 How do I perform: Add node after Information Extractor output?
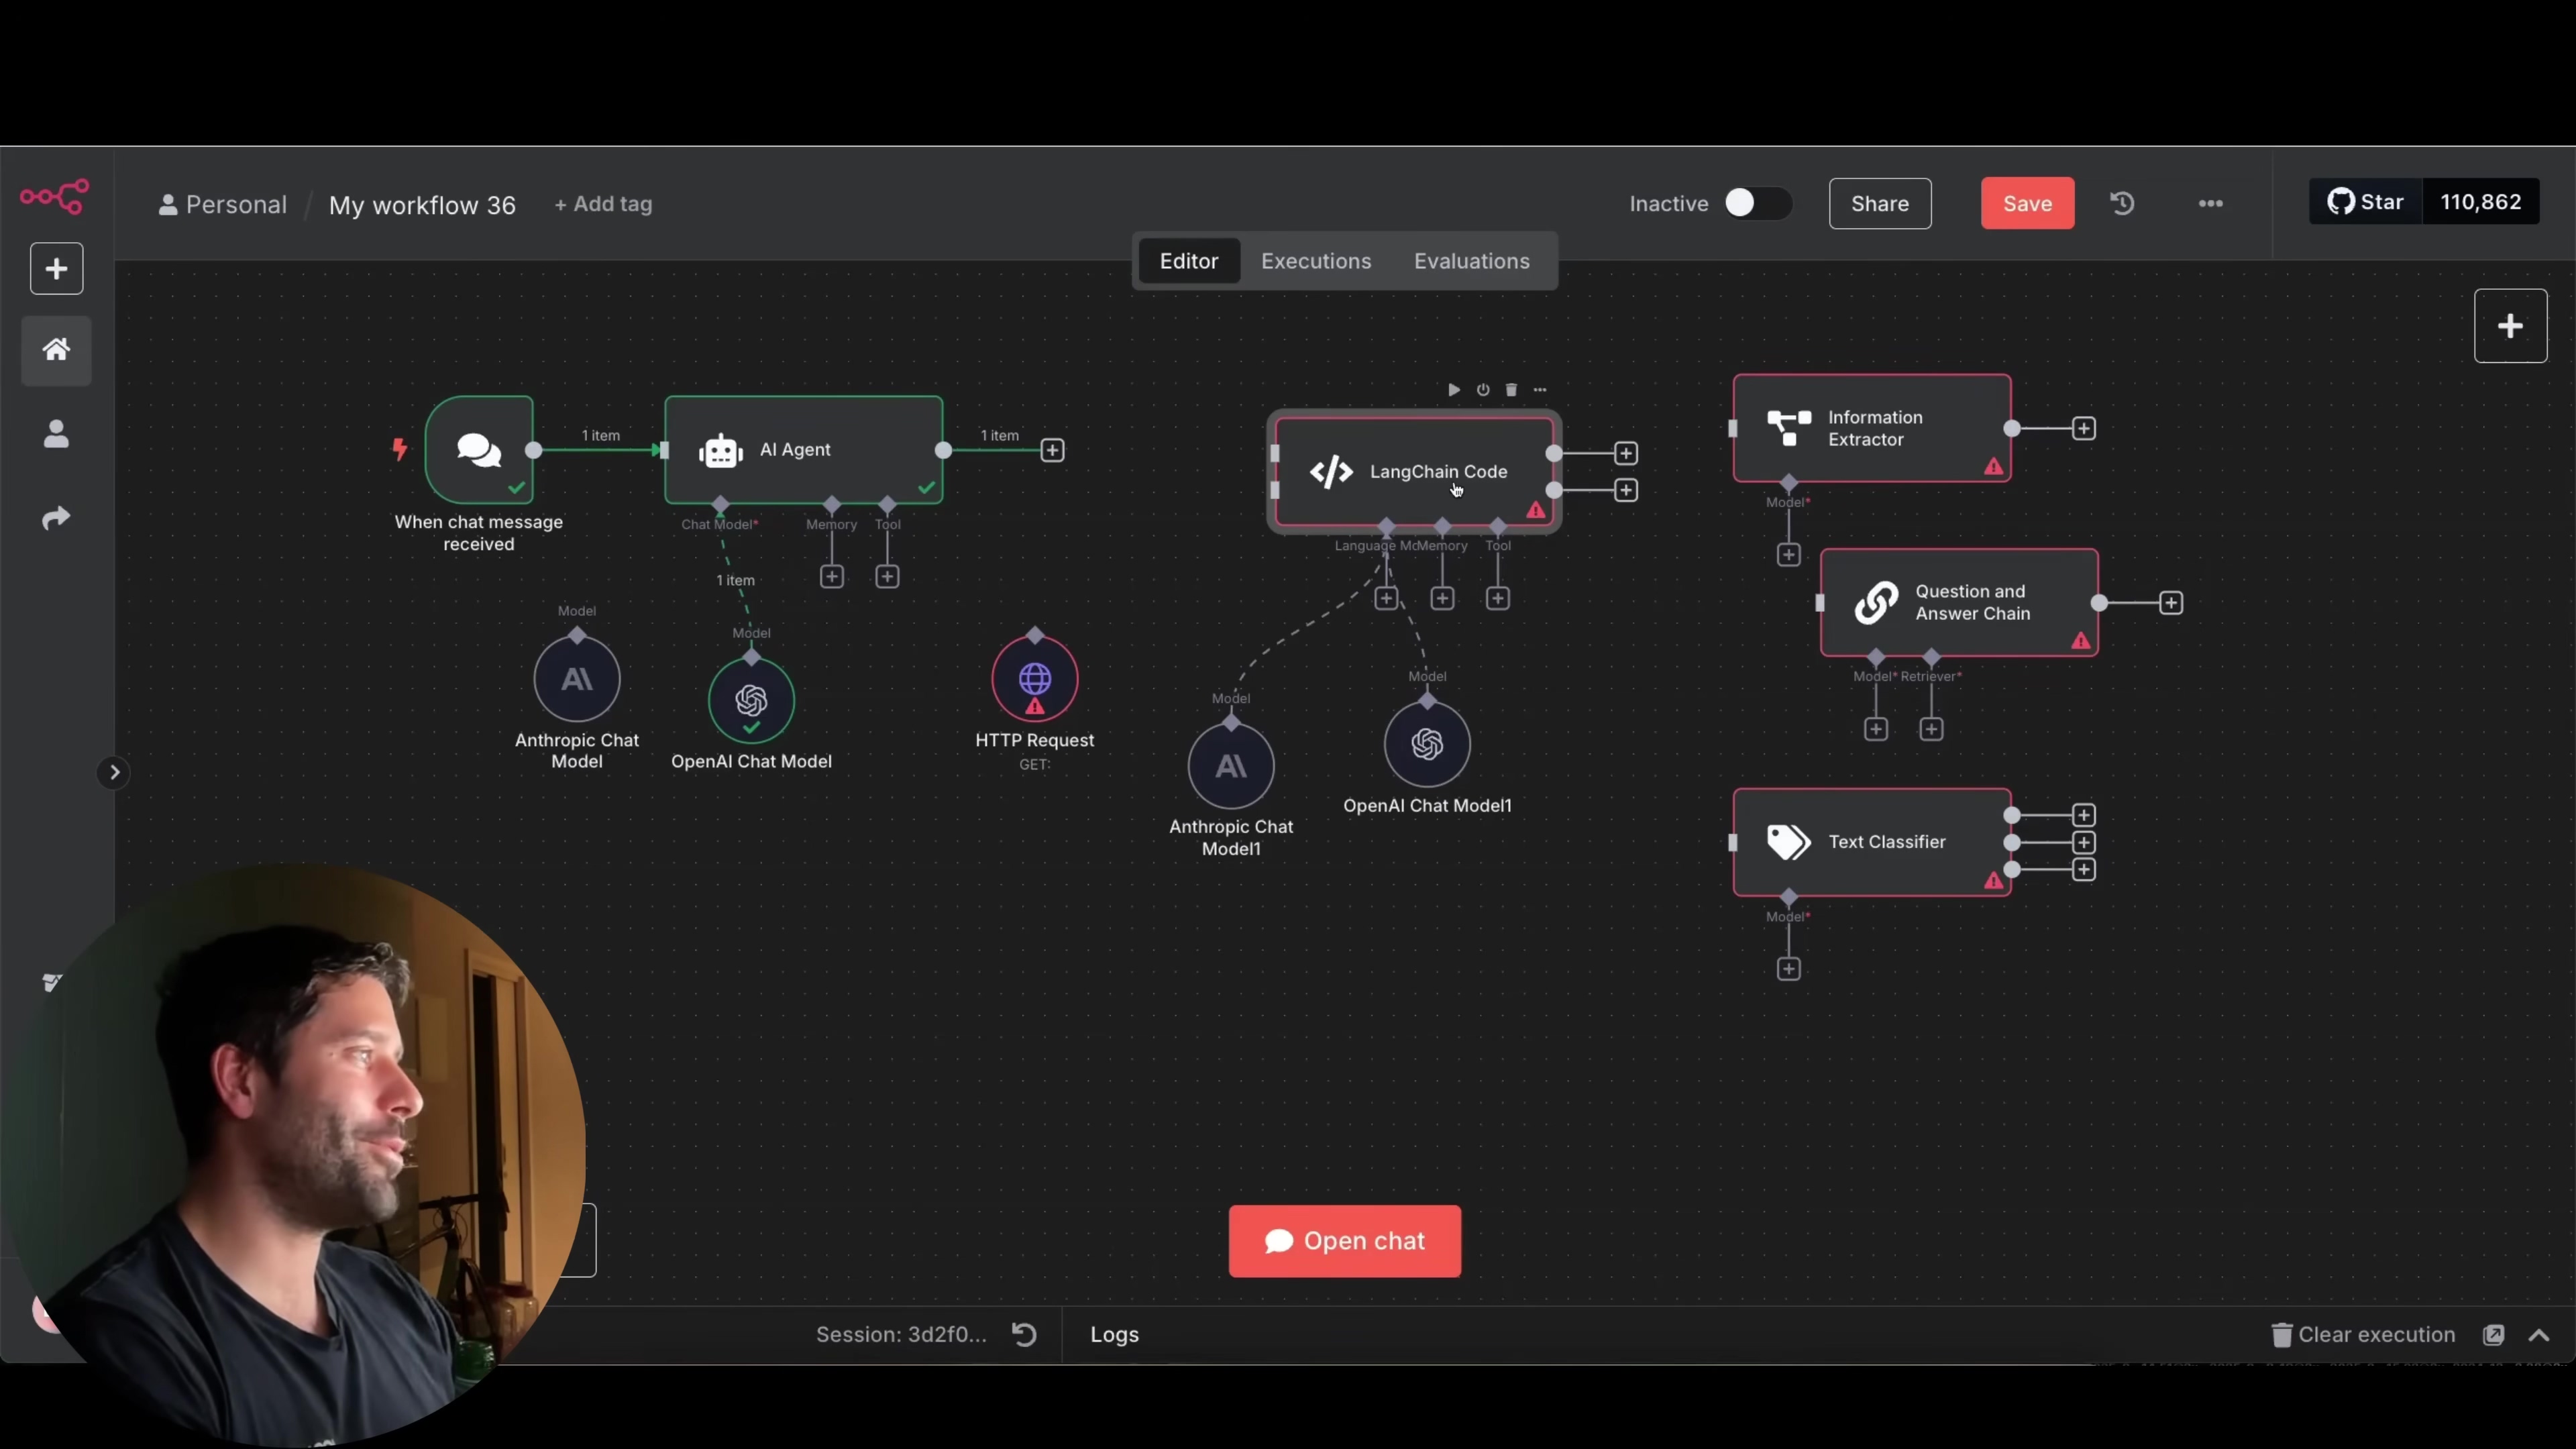tap(2083, 428)
